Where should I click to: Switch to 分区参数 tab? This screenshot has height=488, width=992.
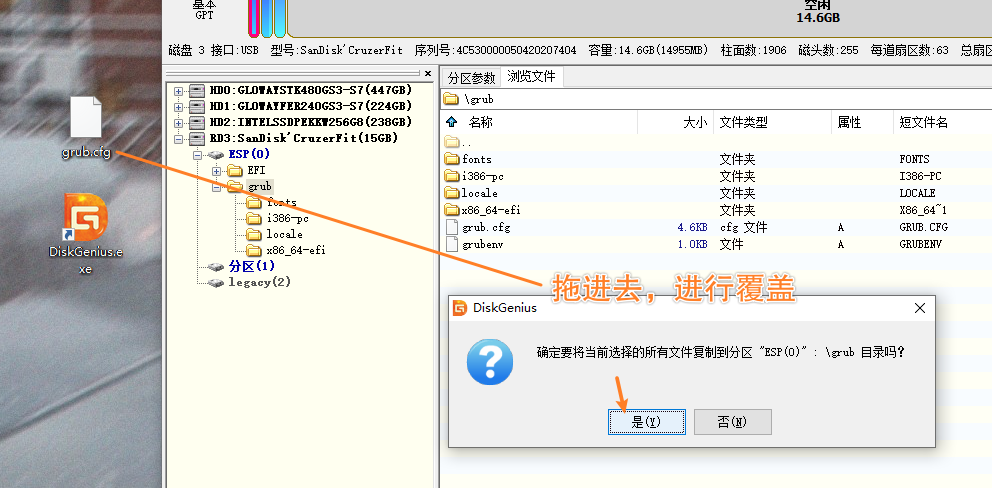coord(471,78)
